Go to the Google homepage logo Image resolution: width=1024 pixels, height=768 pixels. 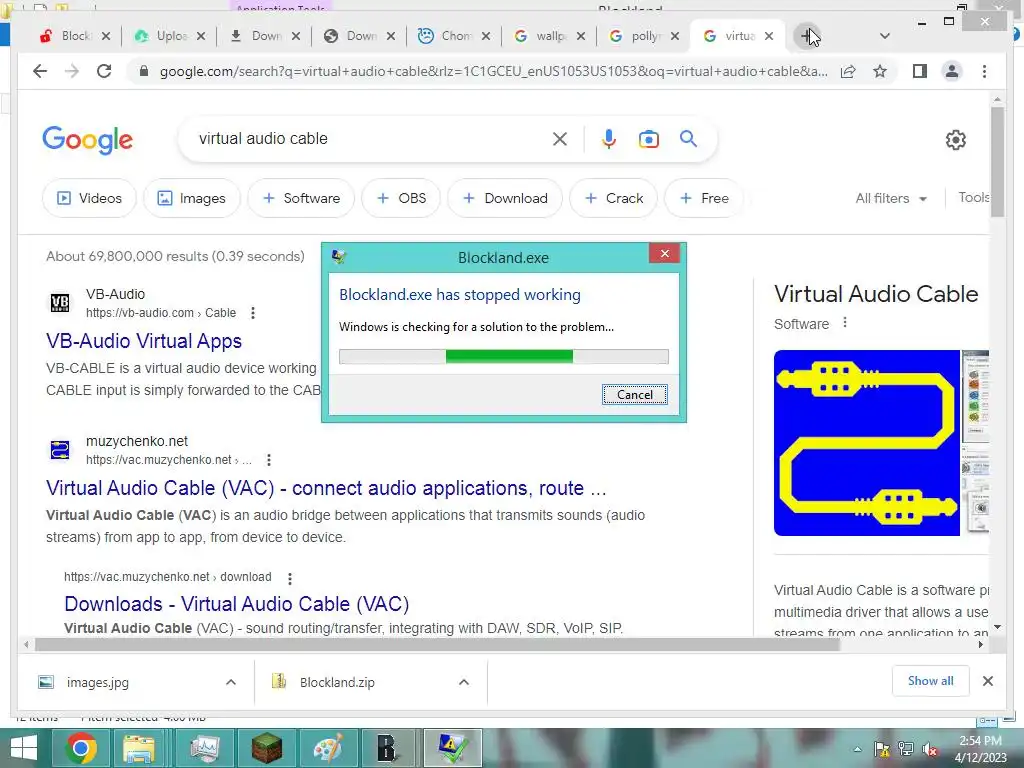point(88,139)
